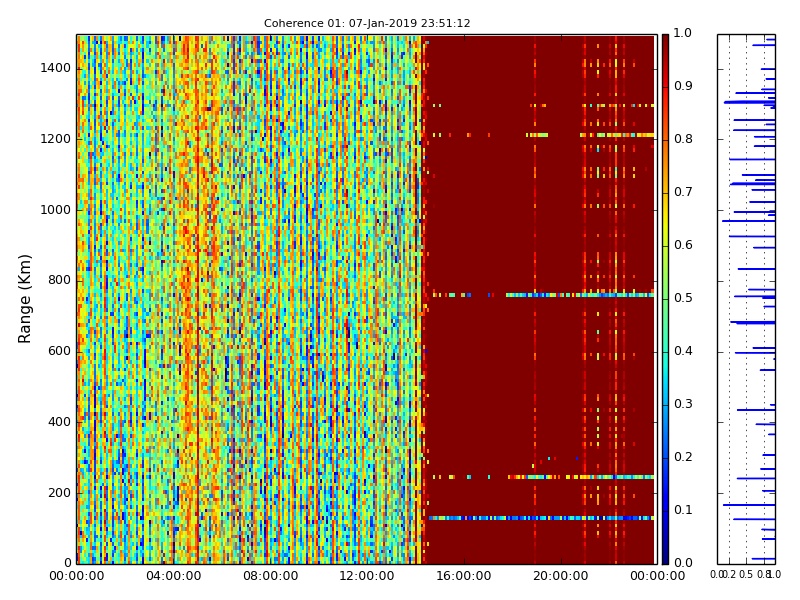Click the colorbar label 0.2
This screenshot has width=800, height=600.
point(683,457)
